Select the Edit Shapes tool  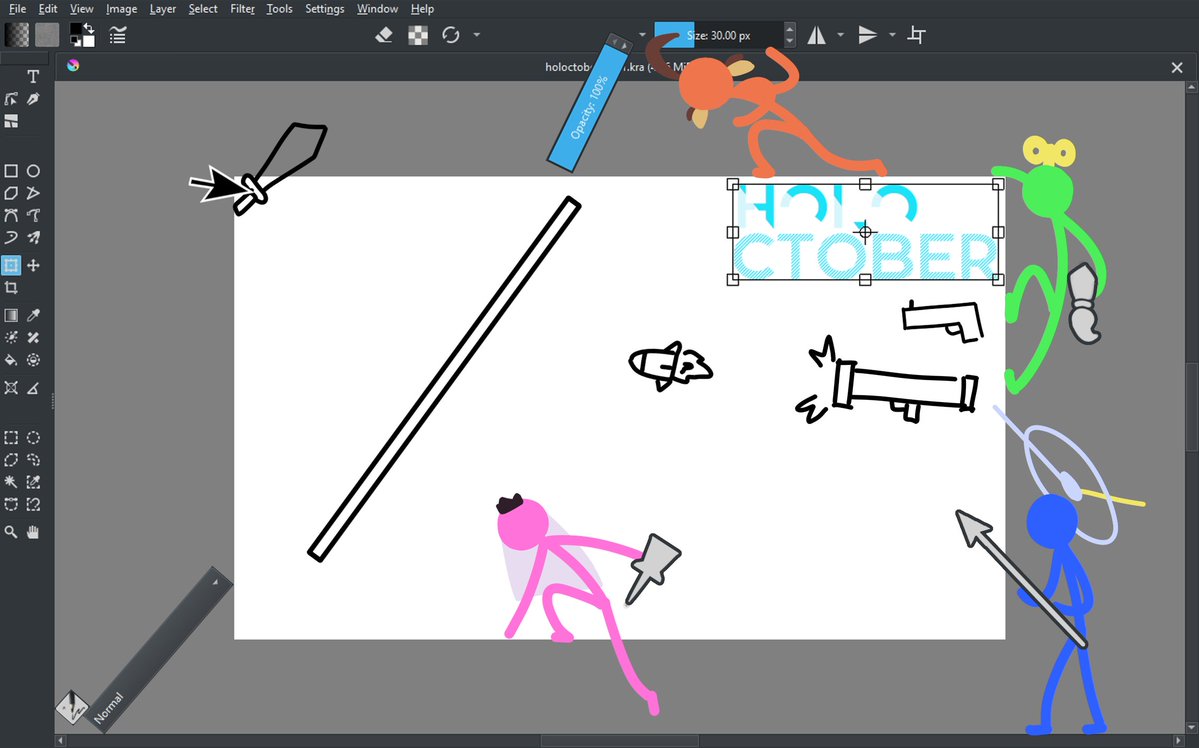tap(11, 99)
